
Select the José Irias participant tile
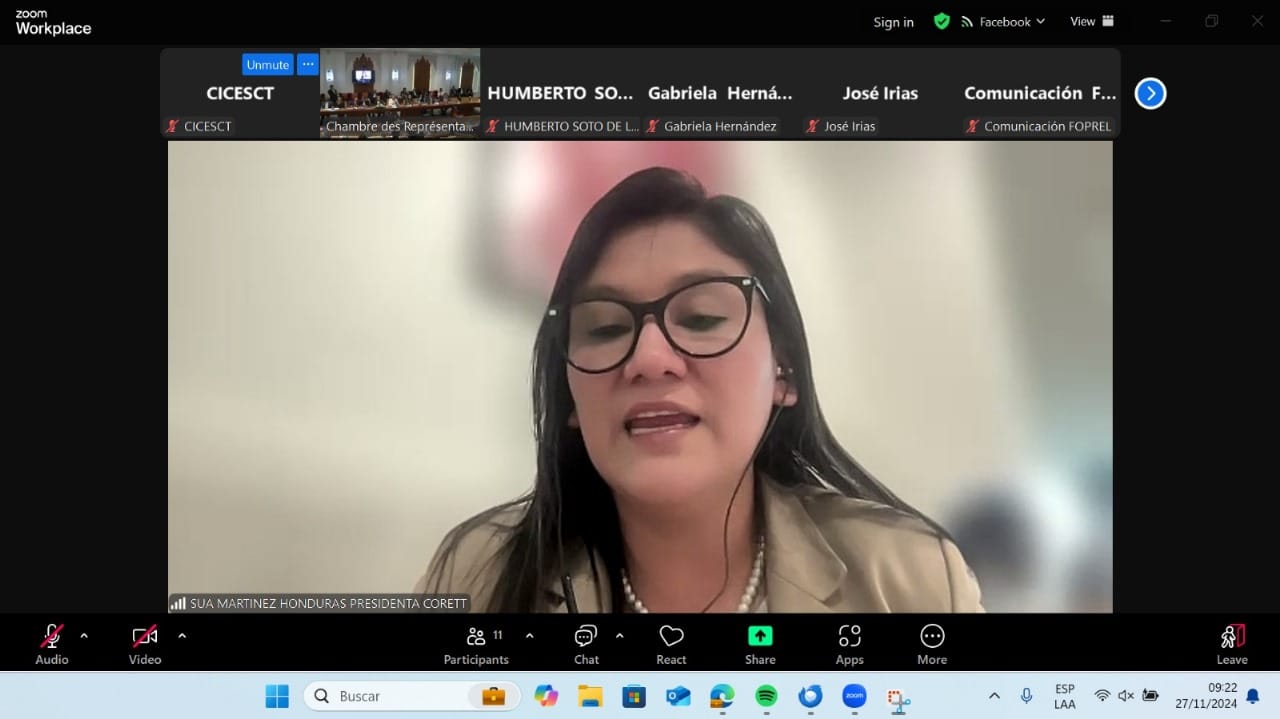coord(880,92)
